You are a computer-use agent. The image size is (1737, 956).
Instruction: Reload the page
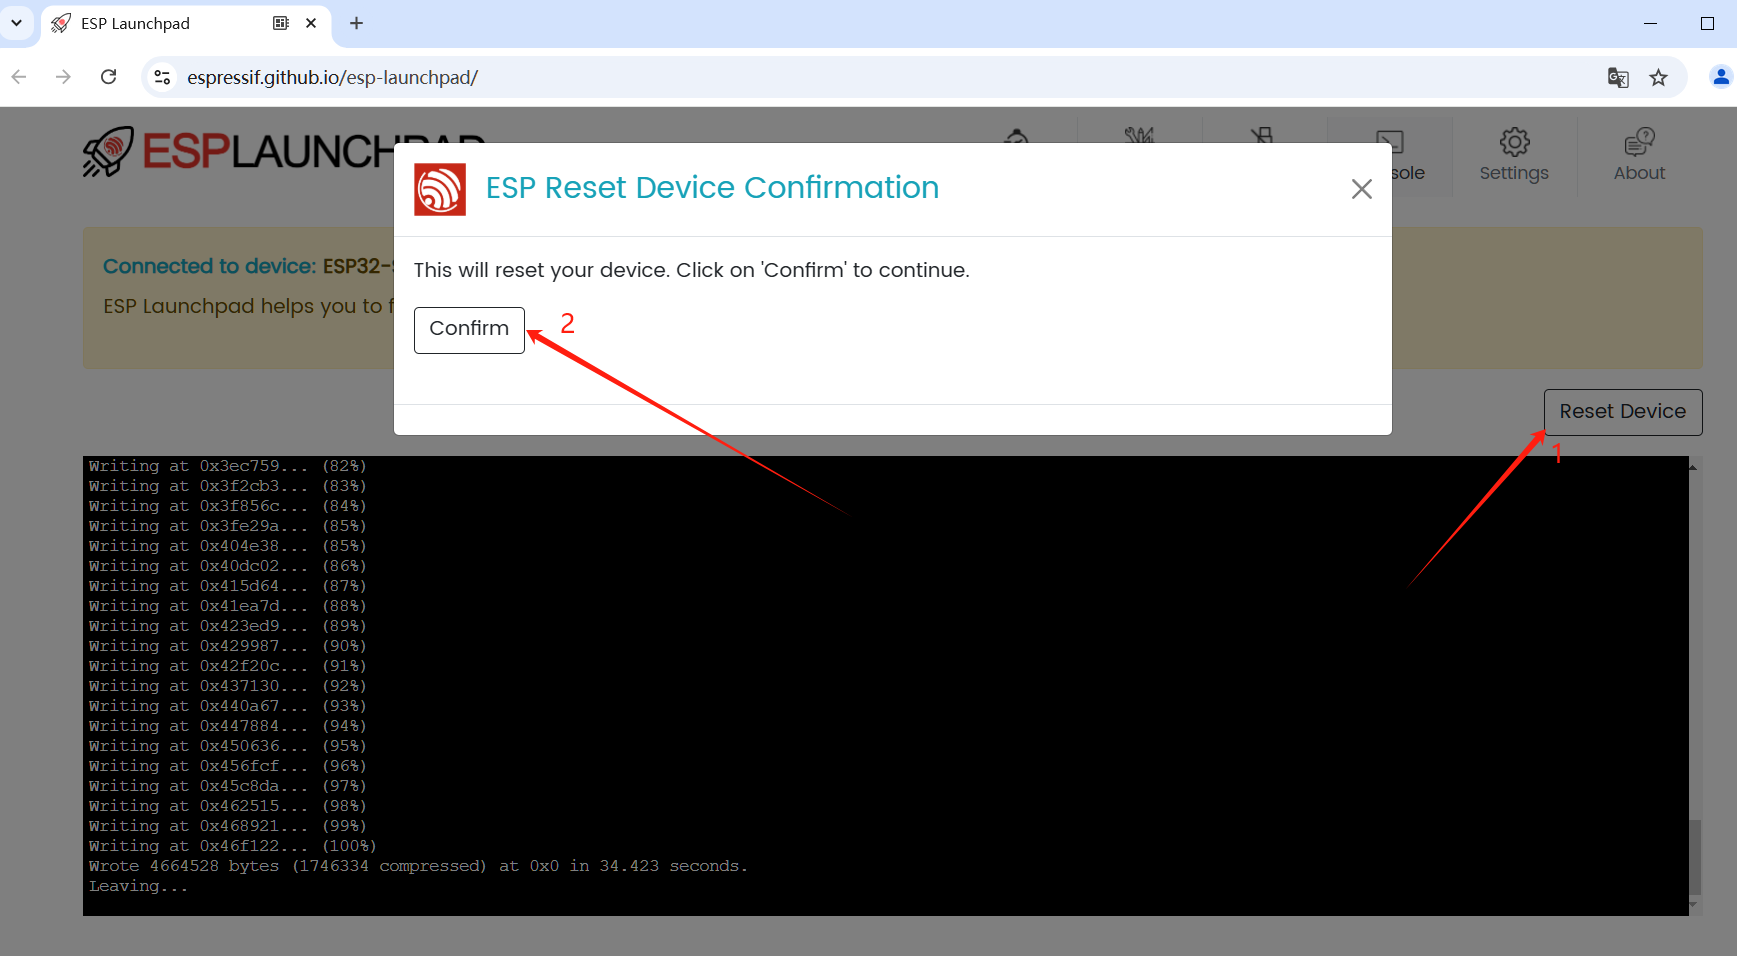coord(109,77)
